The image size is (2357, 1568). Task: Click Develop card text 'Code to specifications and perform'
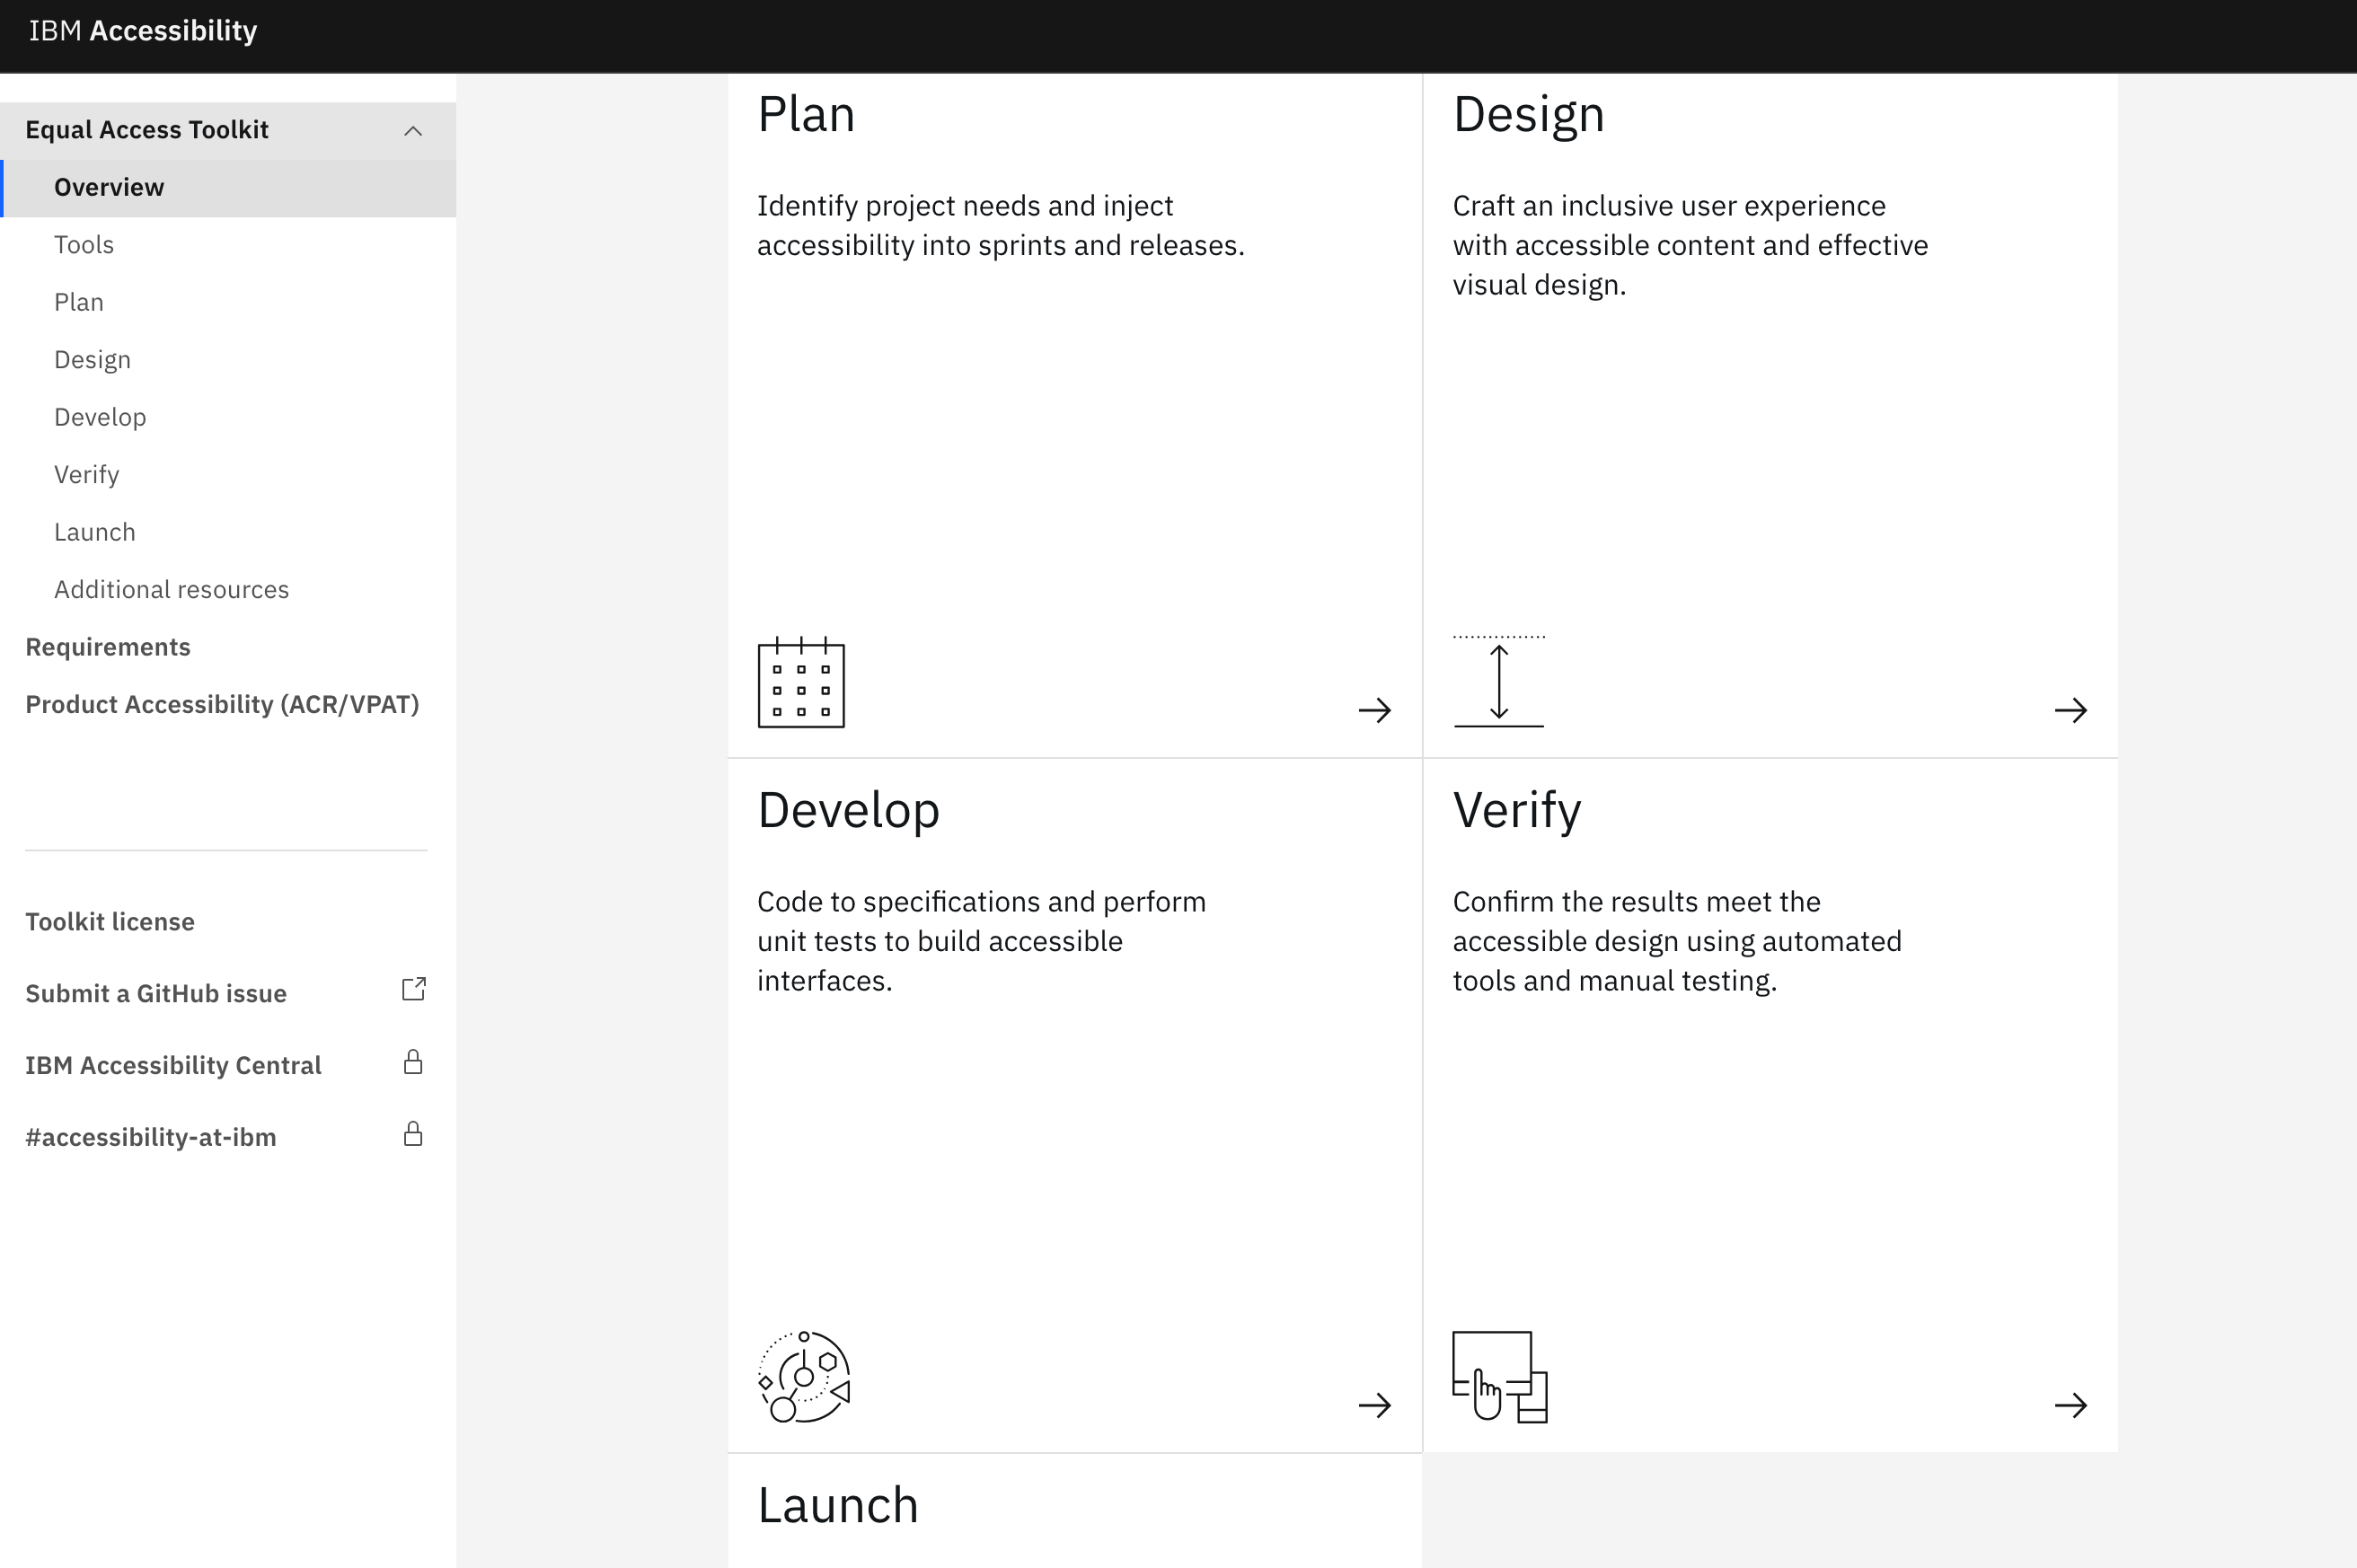click(x=981, y=902)
